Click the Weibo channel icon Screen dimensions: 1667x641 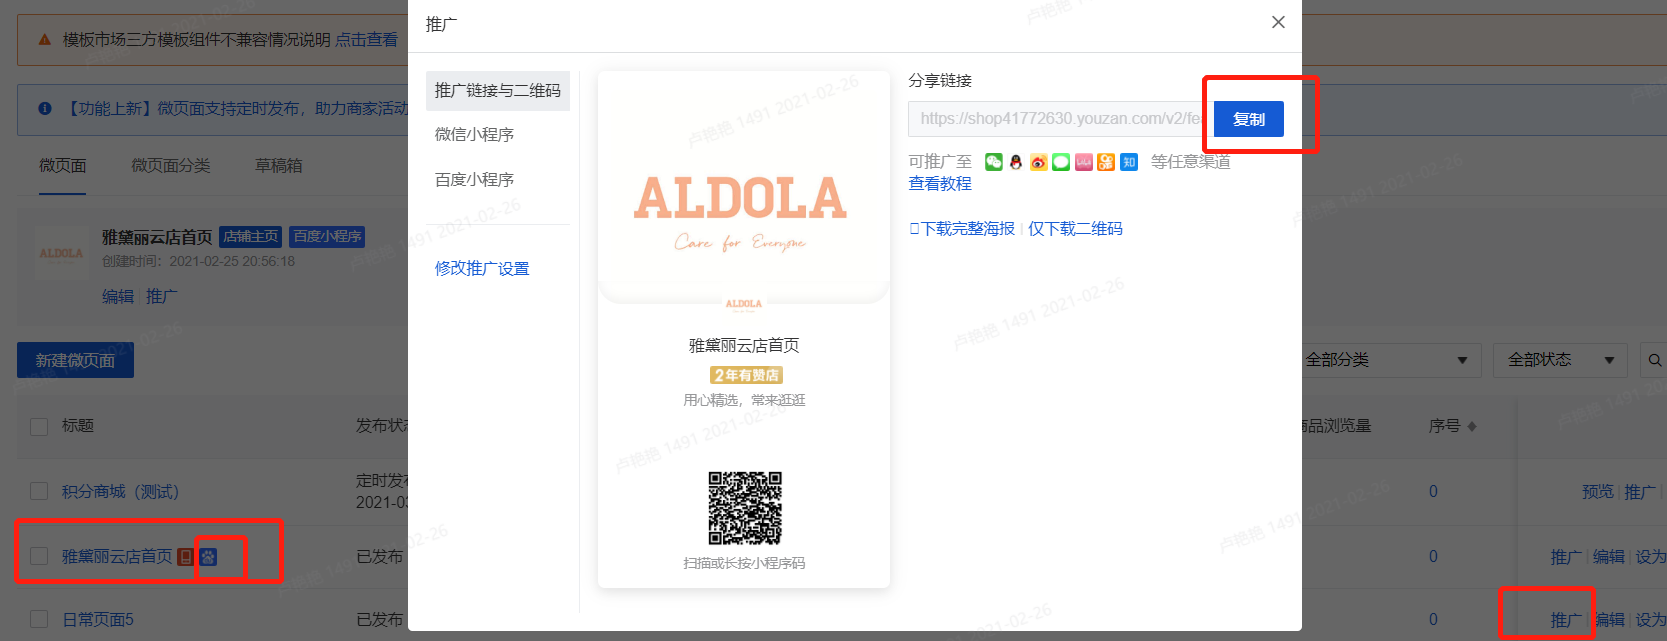(x=1039, y=162)
